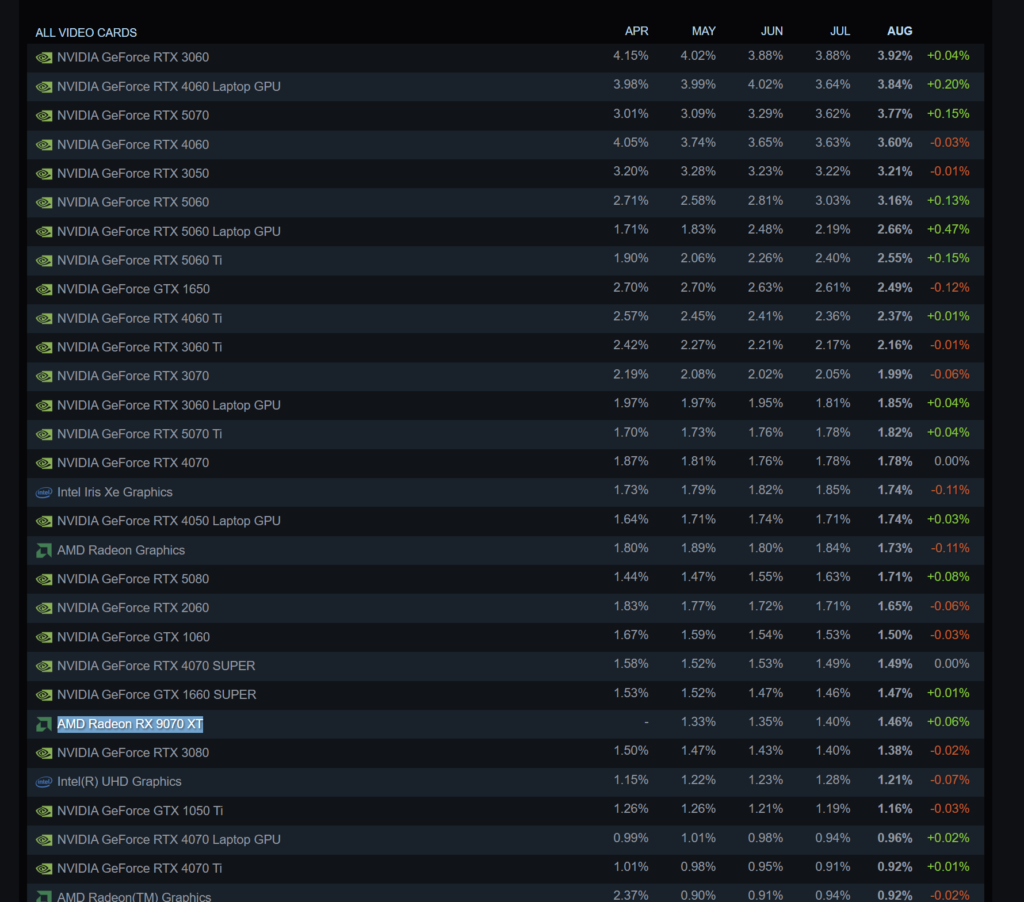
Task: Click the Intel(R) UHD Graphics name
Action: [x=120, y=782]
